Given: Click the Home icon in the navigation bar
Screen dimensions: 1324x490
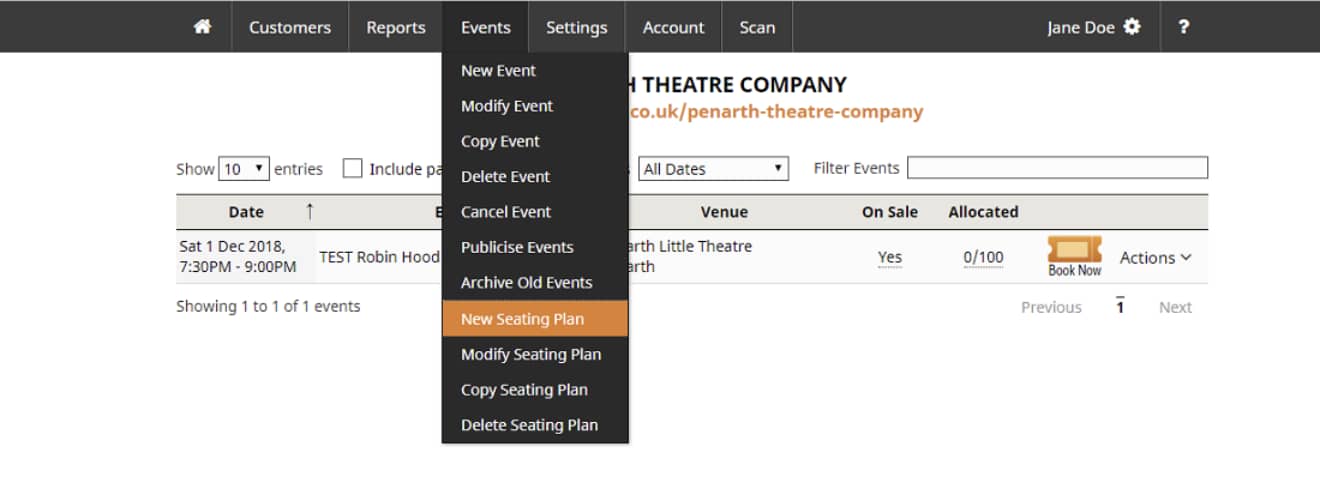Looking at the screenshot, I should (x=202, y=27).
